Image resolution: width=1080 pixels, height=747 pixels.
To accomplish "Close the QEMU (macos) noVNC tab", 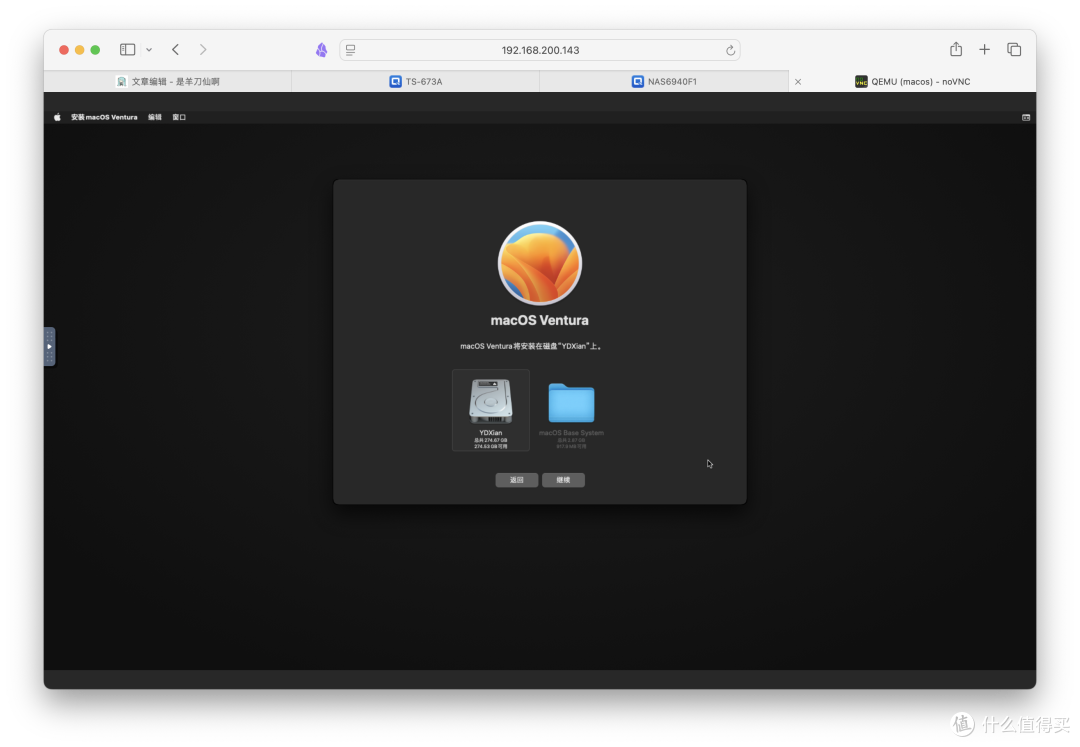I will pos(797,82).
